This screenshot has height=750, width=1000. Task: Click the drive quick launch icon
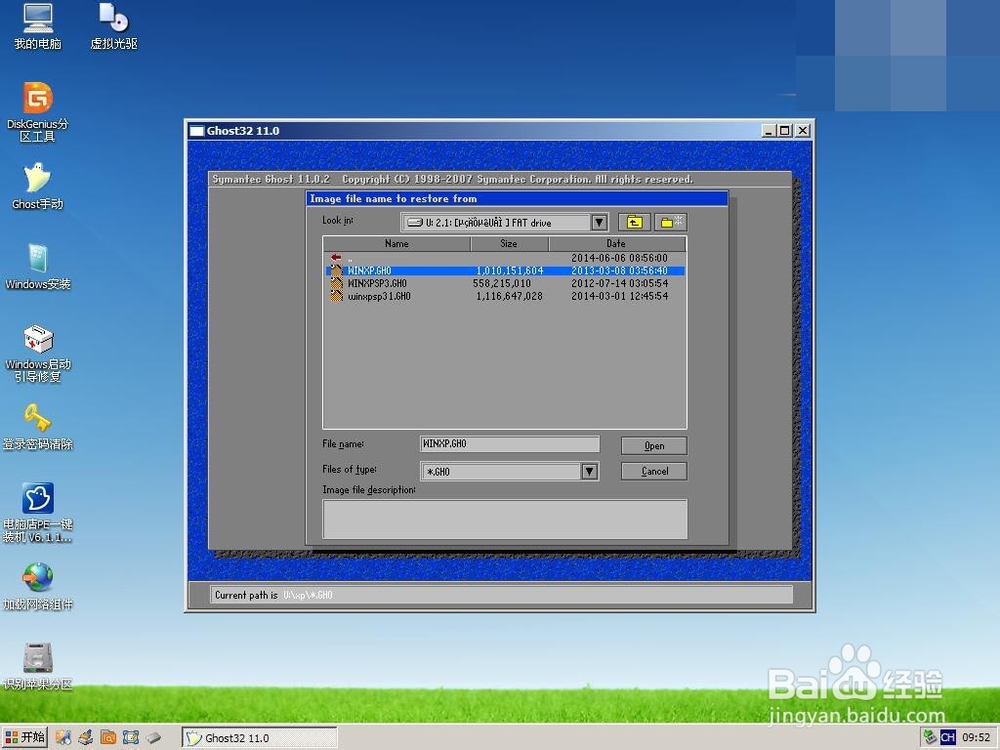(x=154, y=738)
